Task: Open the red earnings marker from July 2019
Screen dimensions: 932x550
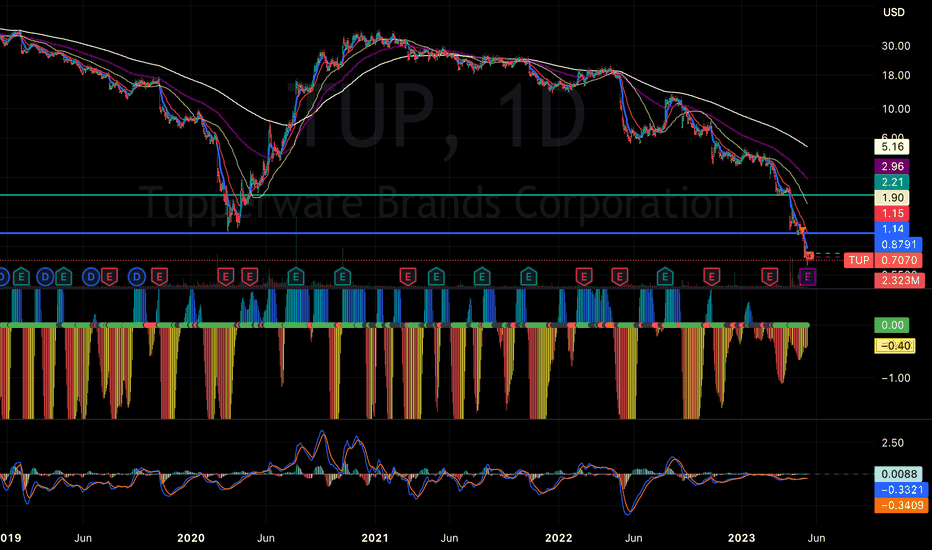Action: pos(109,276)
